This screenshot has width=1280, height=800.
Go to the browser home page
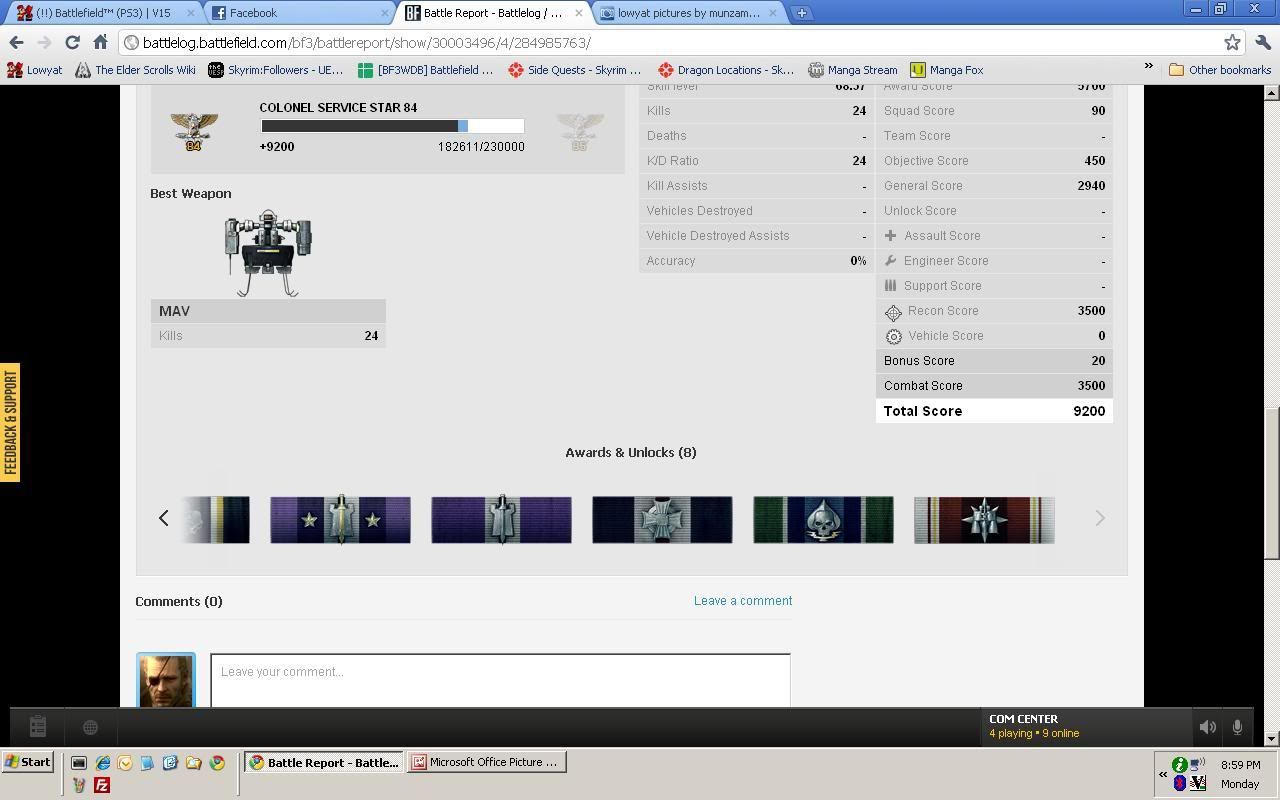coord(100,42)
